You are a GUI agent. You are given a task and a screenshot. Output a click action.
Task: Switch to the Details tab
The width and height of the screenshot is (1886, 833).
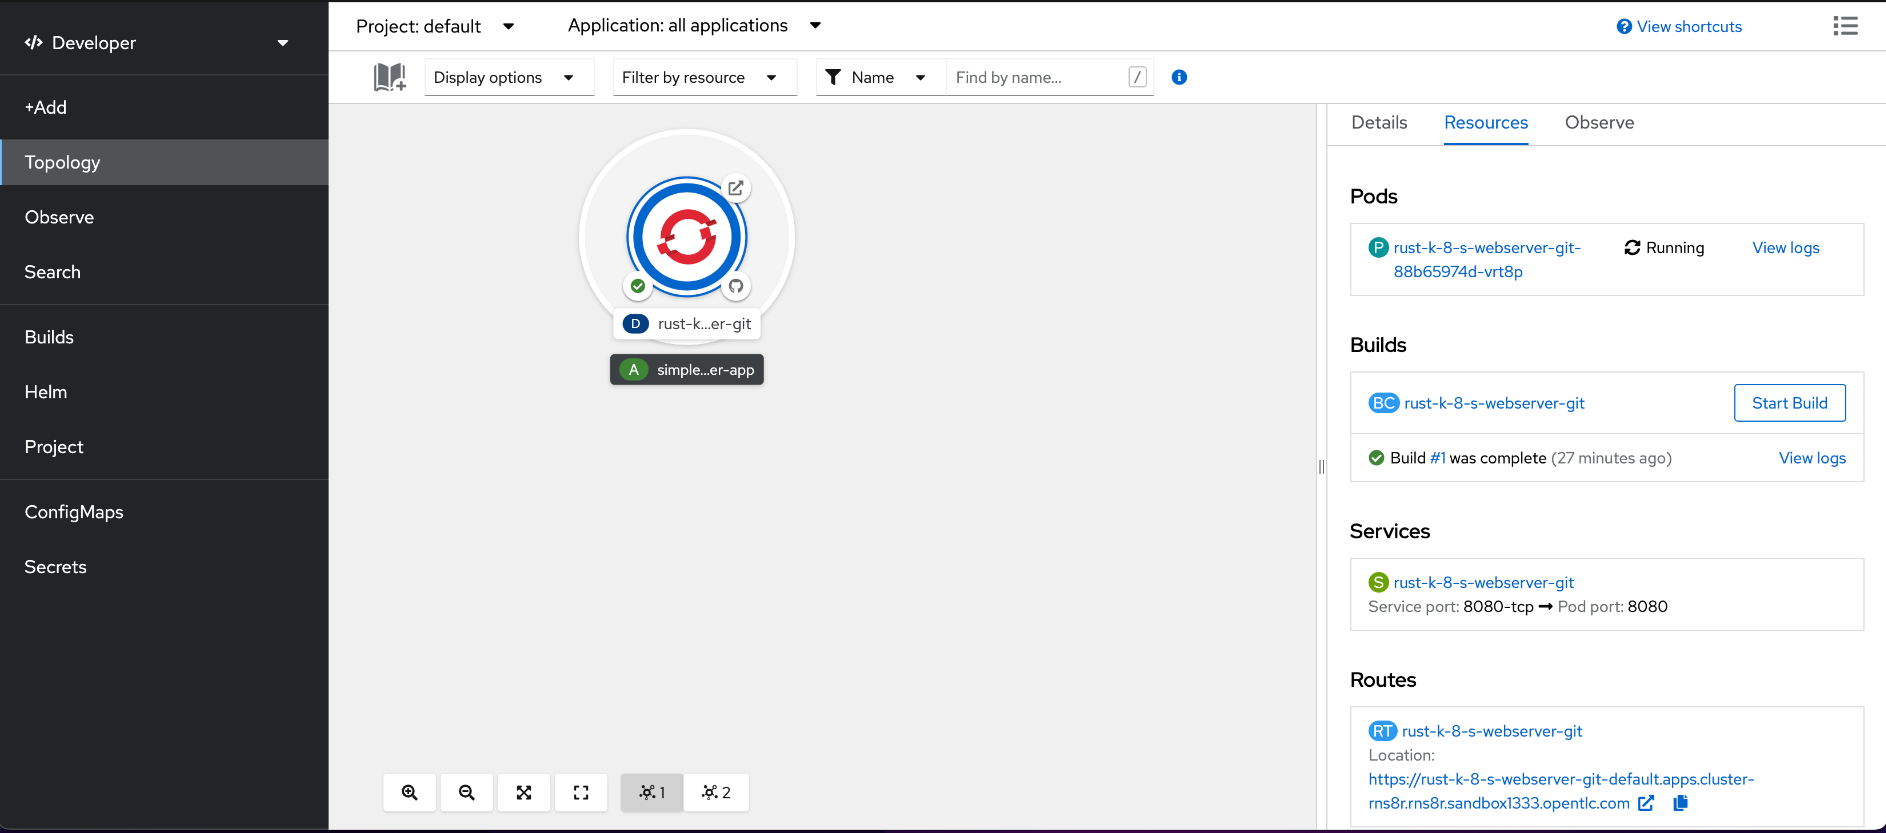[x=1379, y=123]
